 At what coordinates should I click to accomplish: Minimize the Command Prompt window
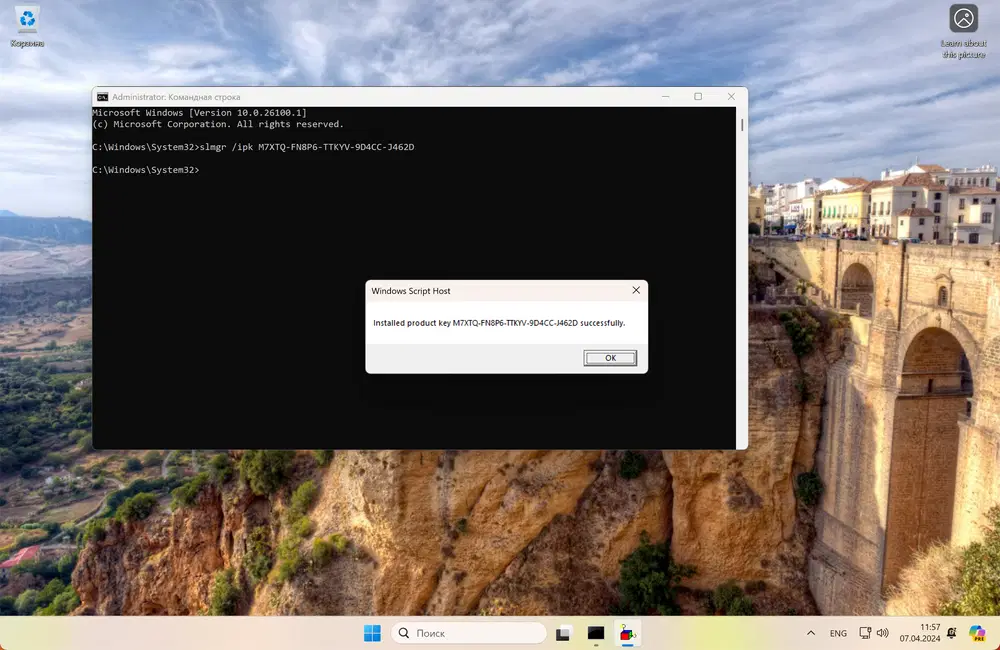(x=665, y=96)
